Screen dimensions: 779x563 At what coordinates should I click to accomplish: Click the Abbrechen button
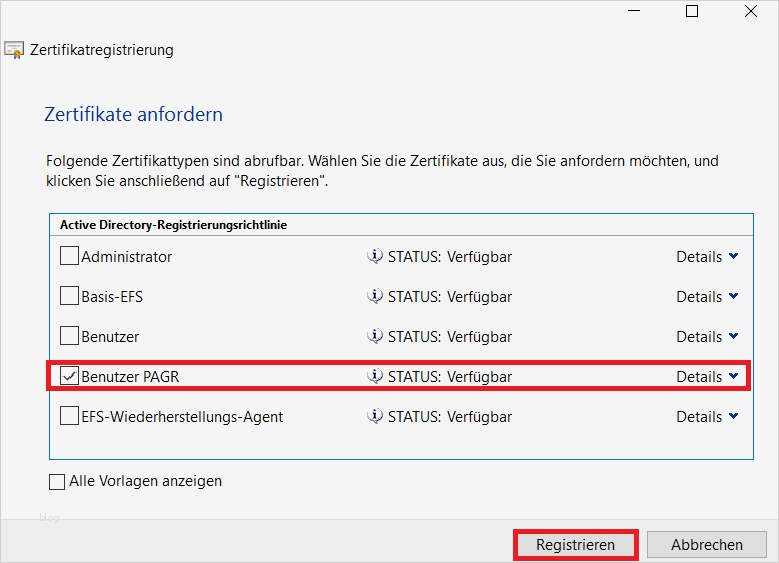point(707,545)
